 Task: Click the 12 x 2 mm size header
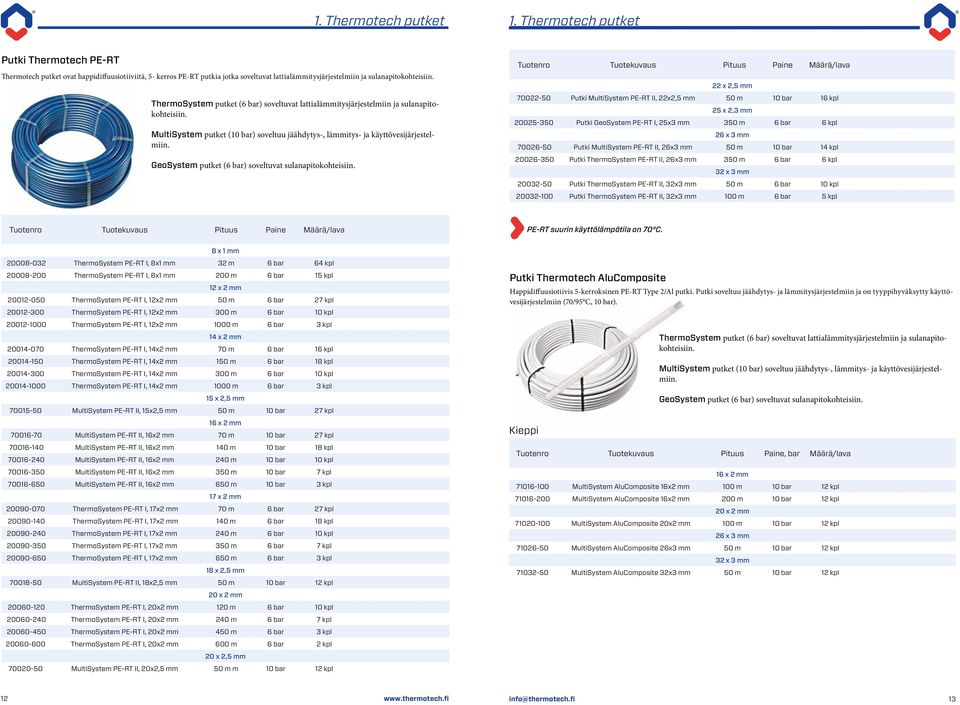[x=225, y=288]
